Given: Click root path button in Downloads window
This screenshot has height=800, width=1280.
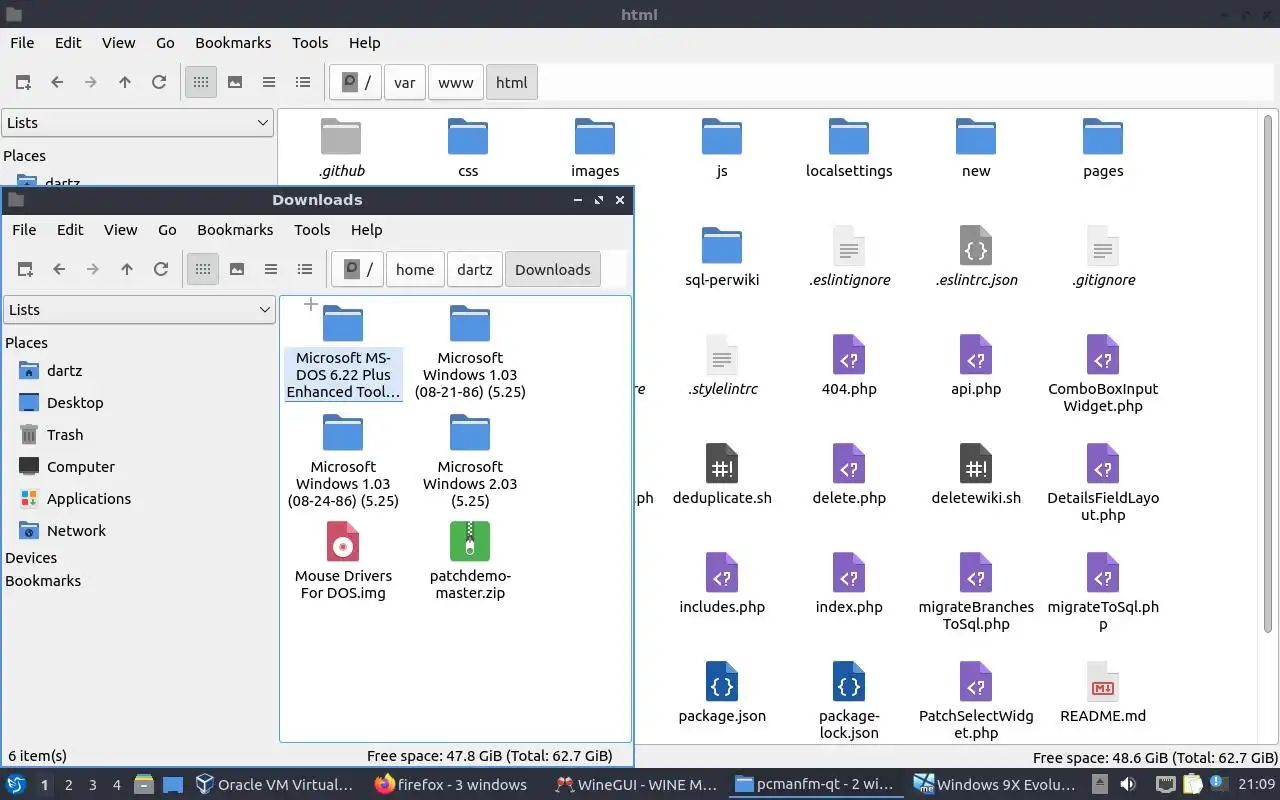Looking at the screenshot, I should click(x=358, y=270).
